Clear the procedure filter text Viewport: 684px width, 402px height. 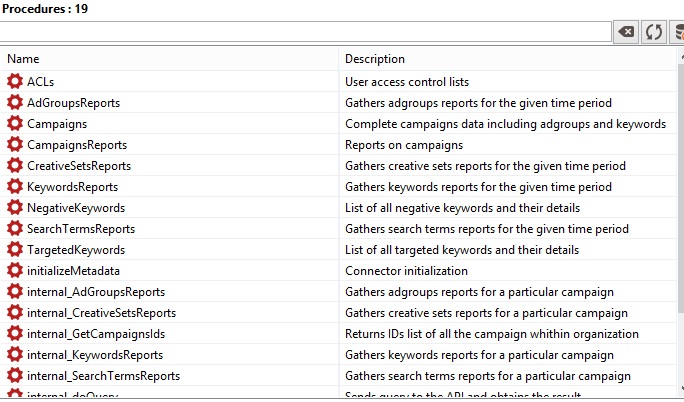(626, 32)
